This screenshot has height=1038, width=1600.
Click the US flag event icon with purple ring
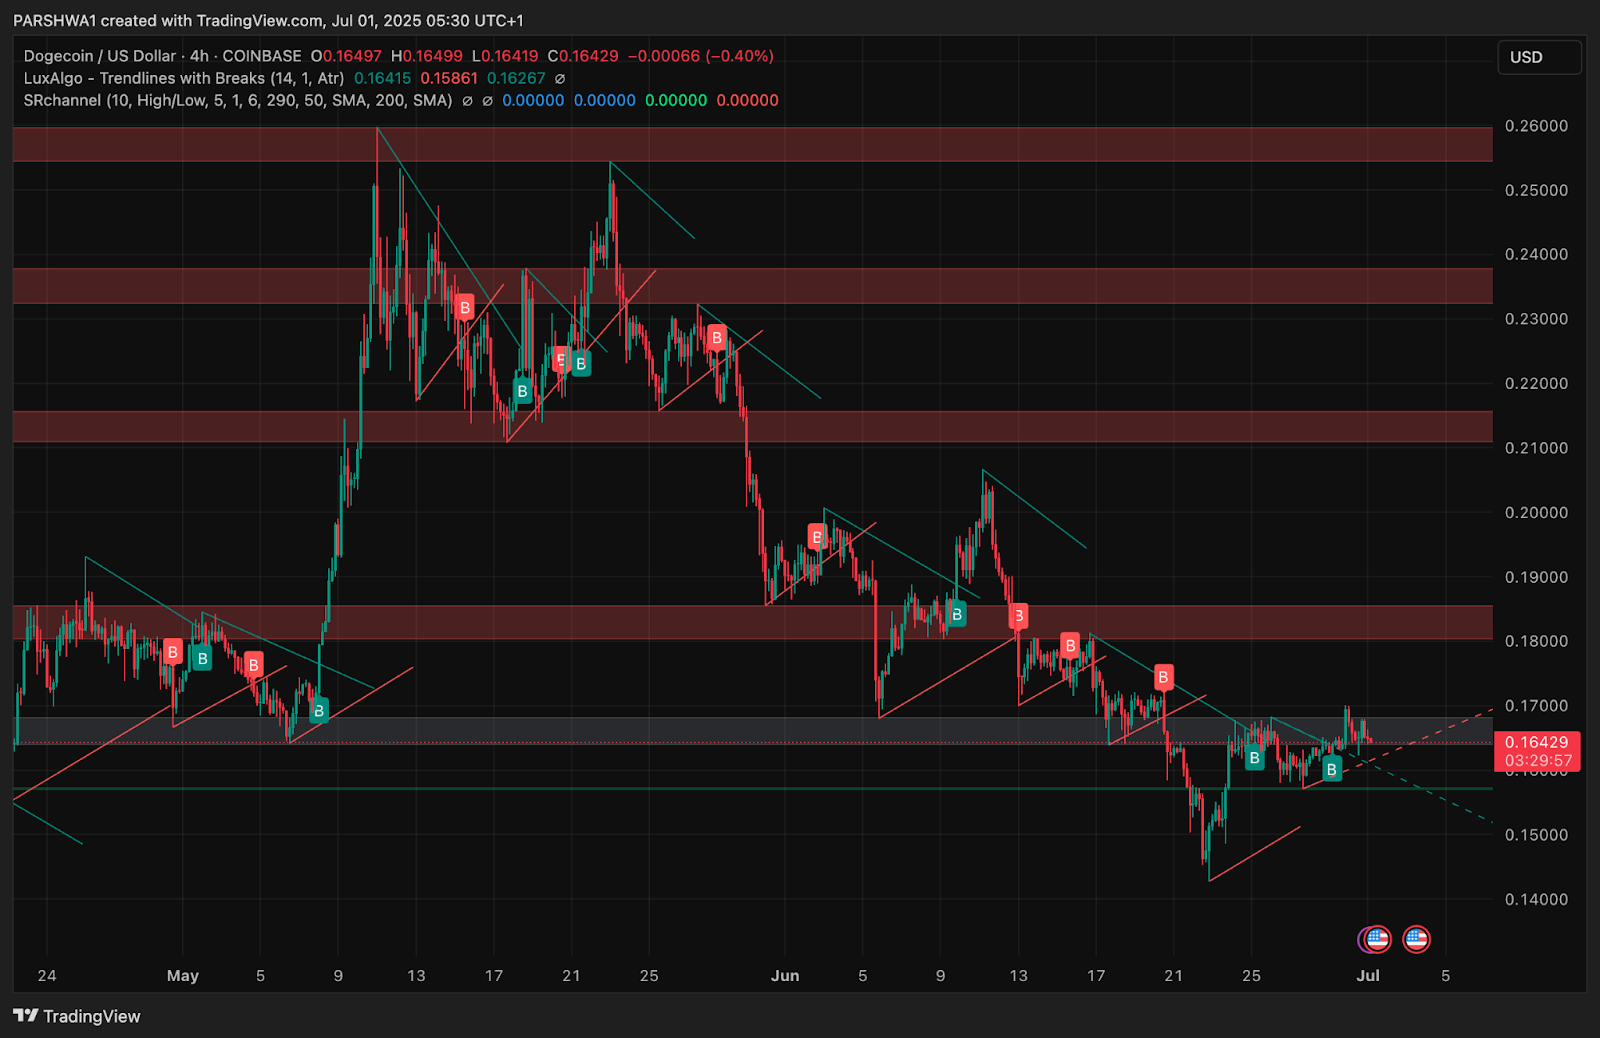pyautogui.click(x=1376, y=939)
